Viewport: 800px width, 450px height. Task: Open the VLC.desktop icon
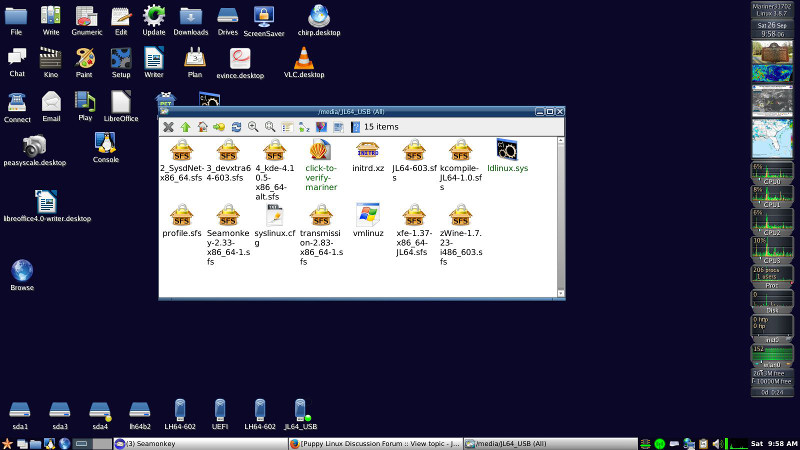point(304,62)
